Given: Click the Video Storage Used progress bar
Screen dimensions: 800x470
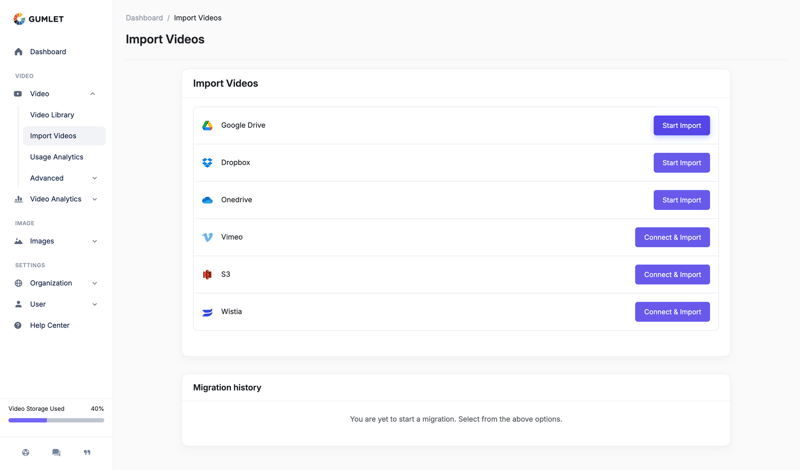Looking at the screenshot, I should click(x=56, y=420).
